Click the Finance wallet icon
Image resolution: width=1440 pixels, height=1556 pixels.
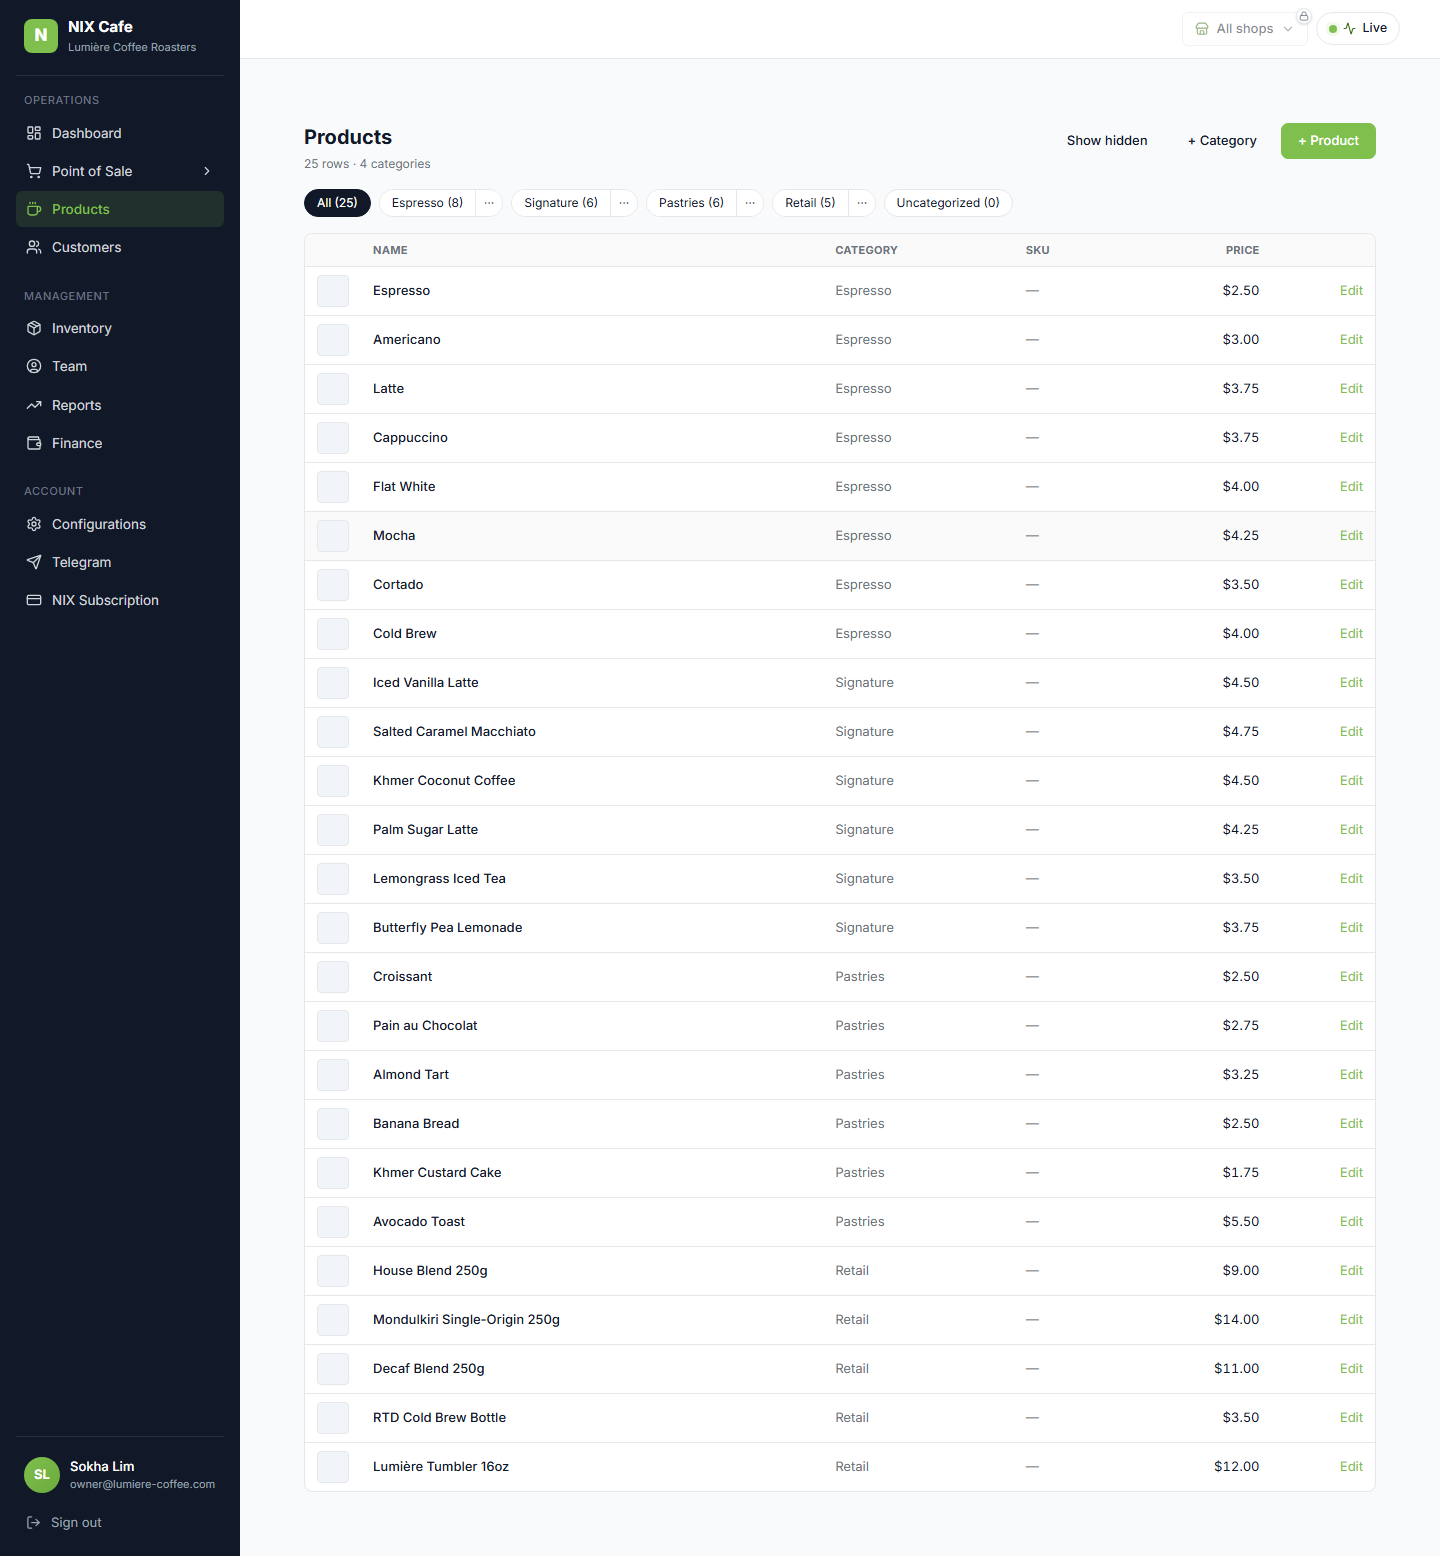point(34,443)
